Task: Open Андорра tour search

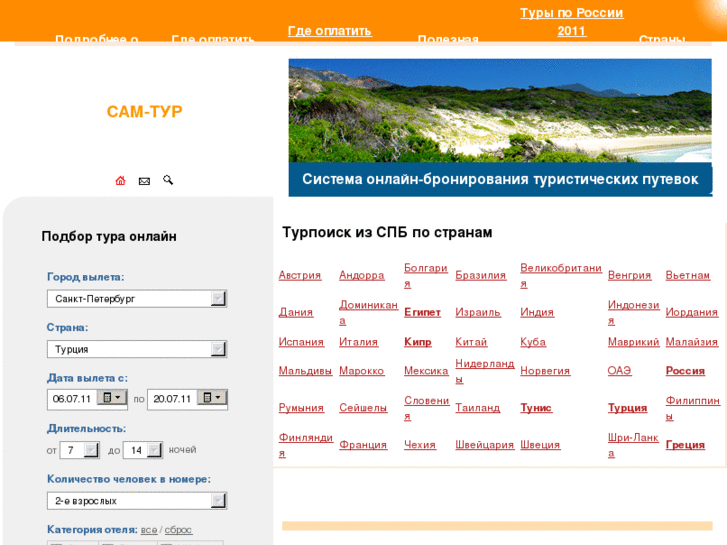Action: click(x=362, y=275)
